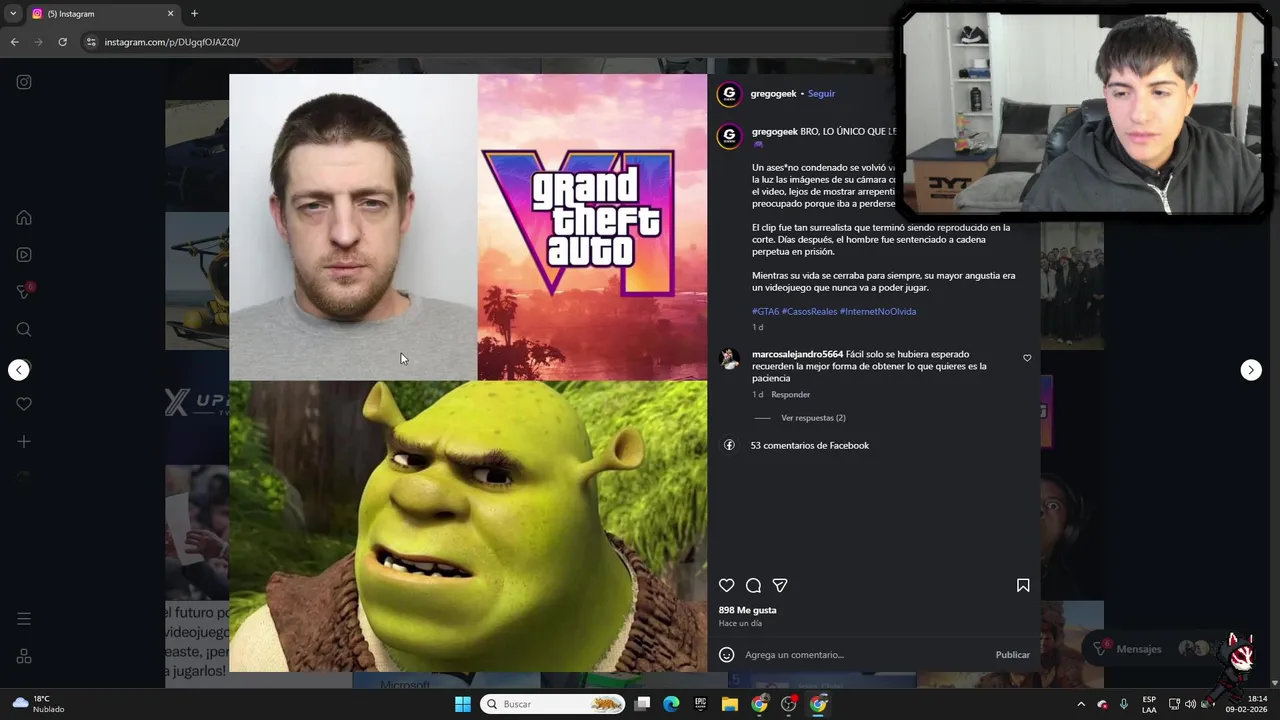Expand Ver respuestas (2)

(x=813, y=418)
